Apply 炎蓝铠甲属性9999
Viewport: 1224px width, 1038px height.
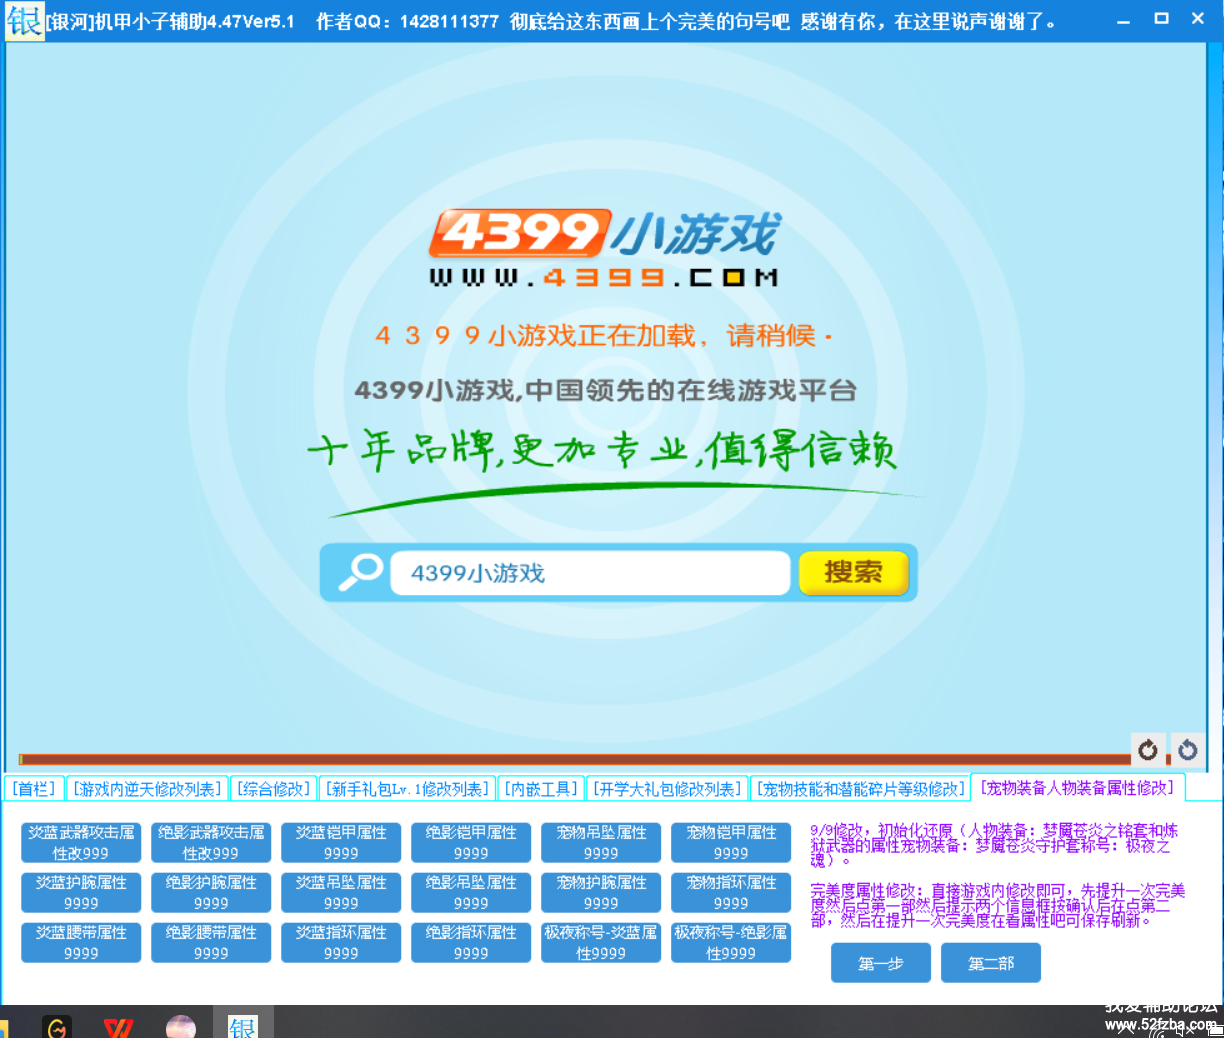tap(341, 842)
